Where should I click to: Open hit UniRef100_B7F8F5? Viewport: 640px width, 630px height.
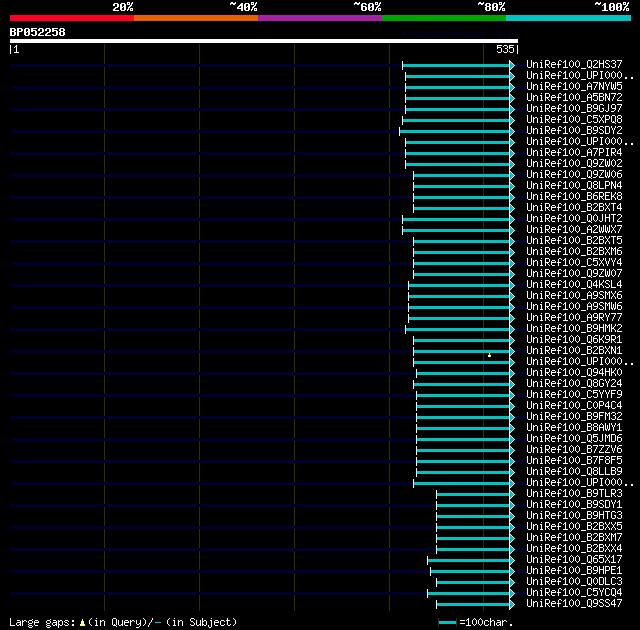tap(574, 461)
